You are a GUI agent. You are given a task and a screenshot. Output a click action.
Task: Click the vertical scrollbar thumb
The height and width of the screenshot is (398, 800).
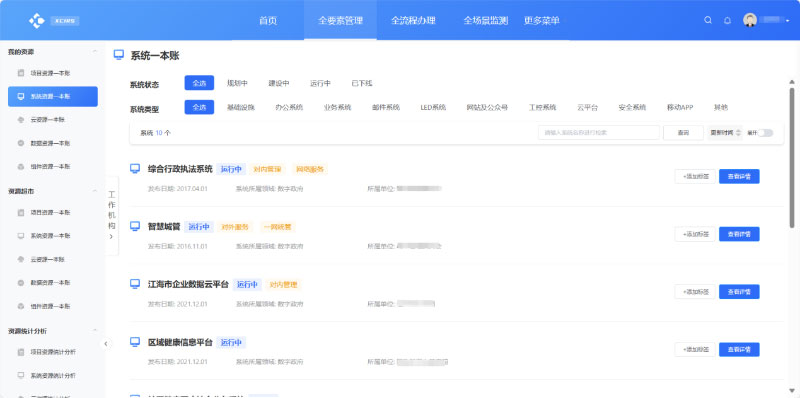pos(792,157)
